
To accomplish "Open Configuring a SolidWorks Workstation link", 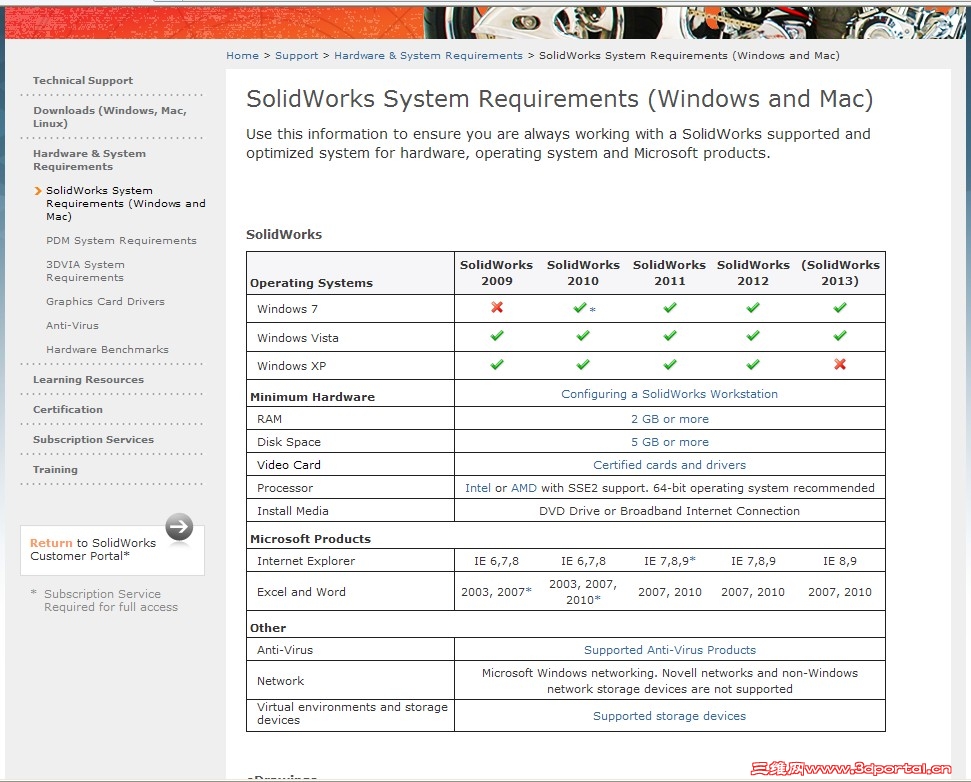I will 669,394.
